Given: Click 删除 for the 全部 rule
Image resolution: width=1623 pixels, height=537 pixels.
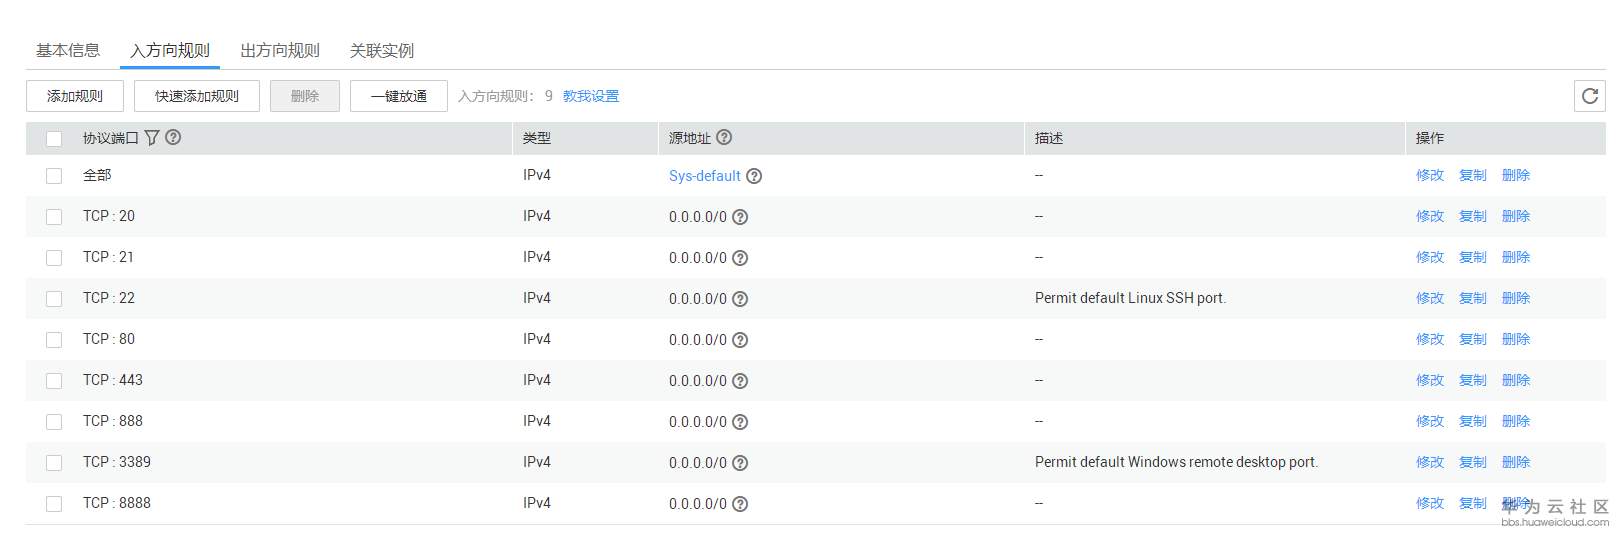Looking at the screenshot, I should [x=1516, y=175].
